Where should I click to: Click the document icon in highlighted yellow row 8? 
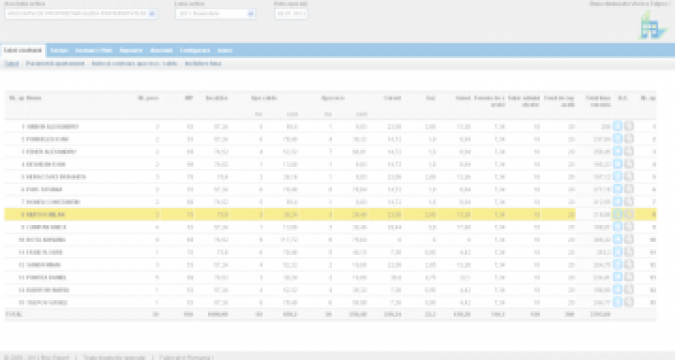(629, 214)
